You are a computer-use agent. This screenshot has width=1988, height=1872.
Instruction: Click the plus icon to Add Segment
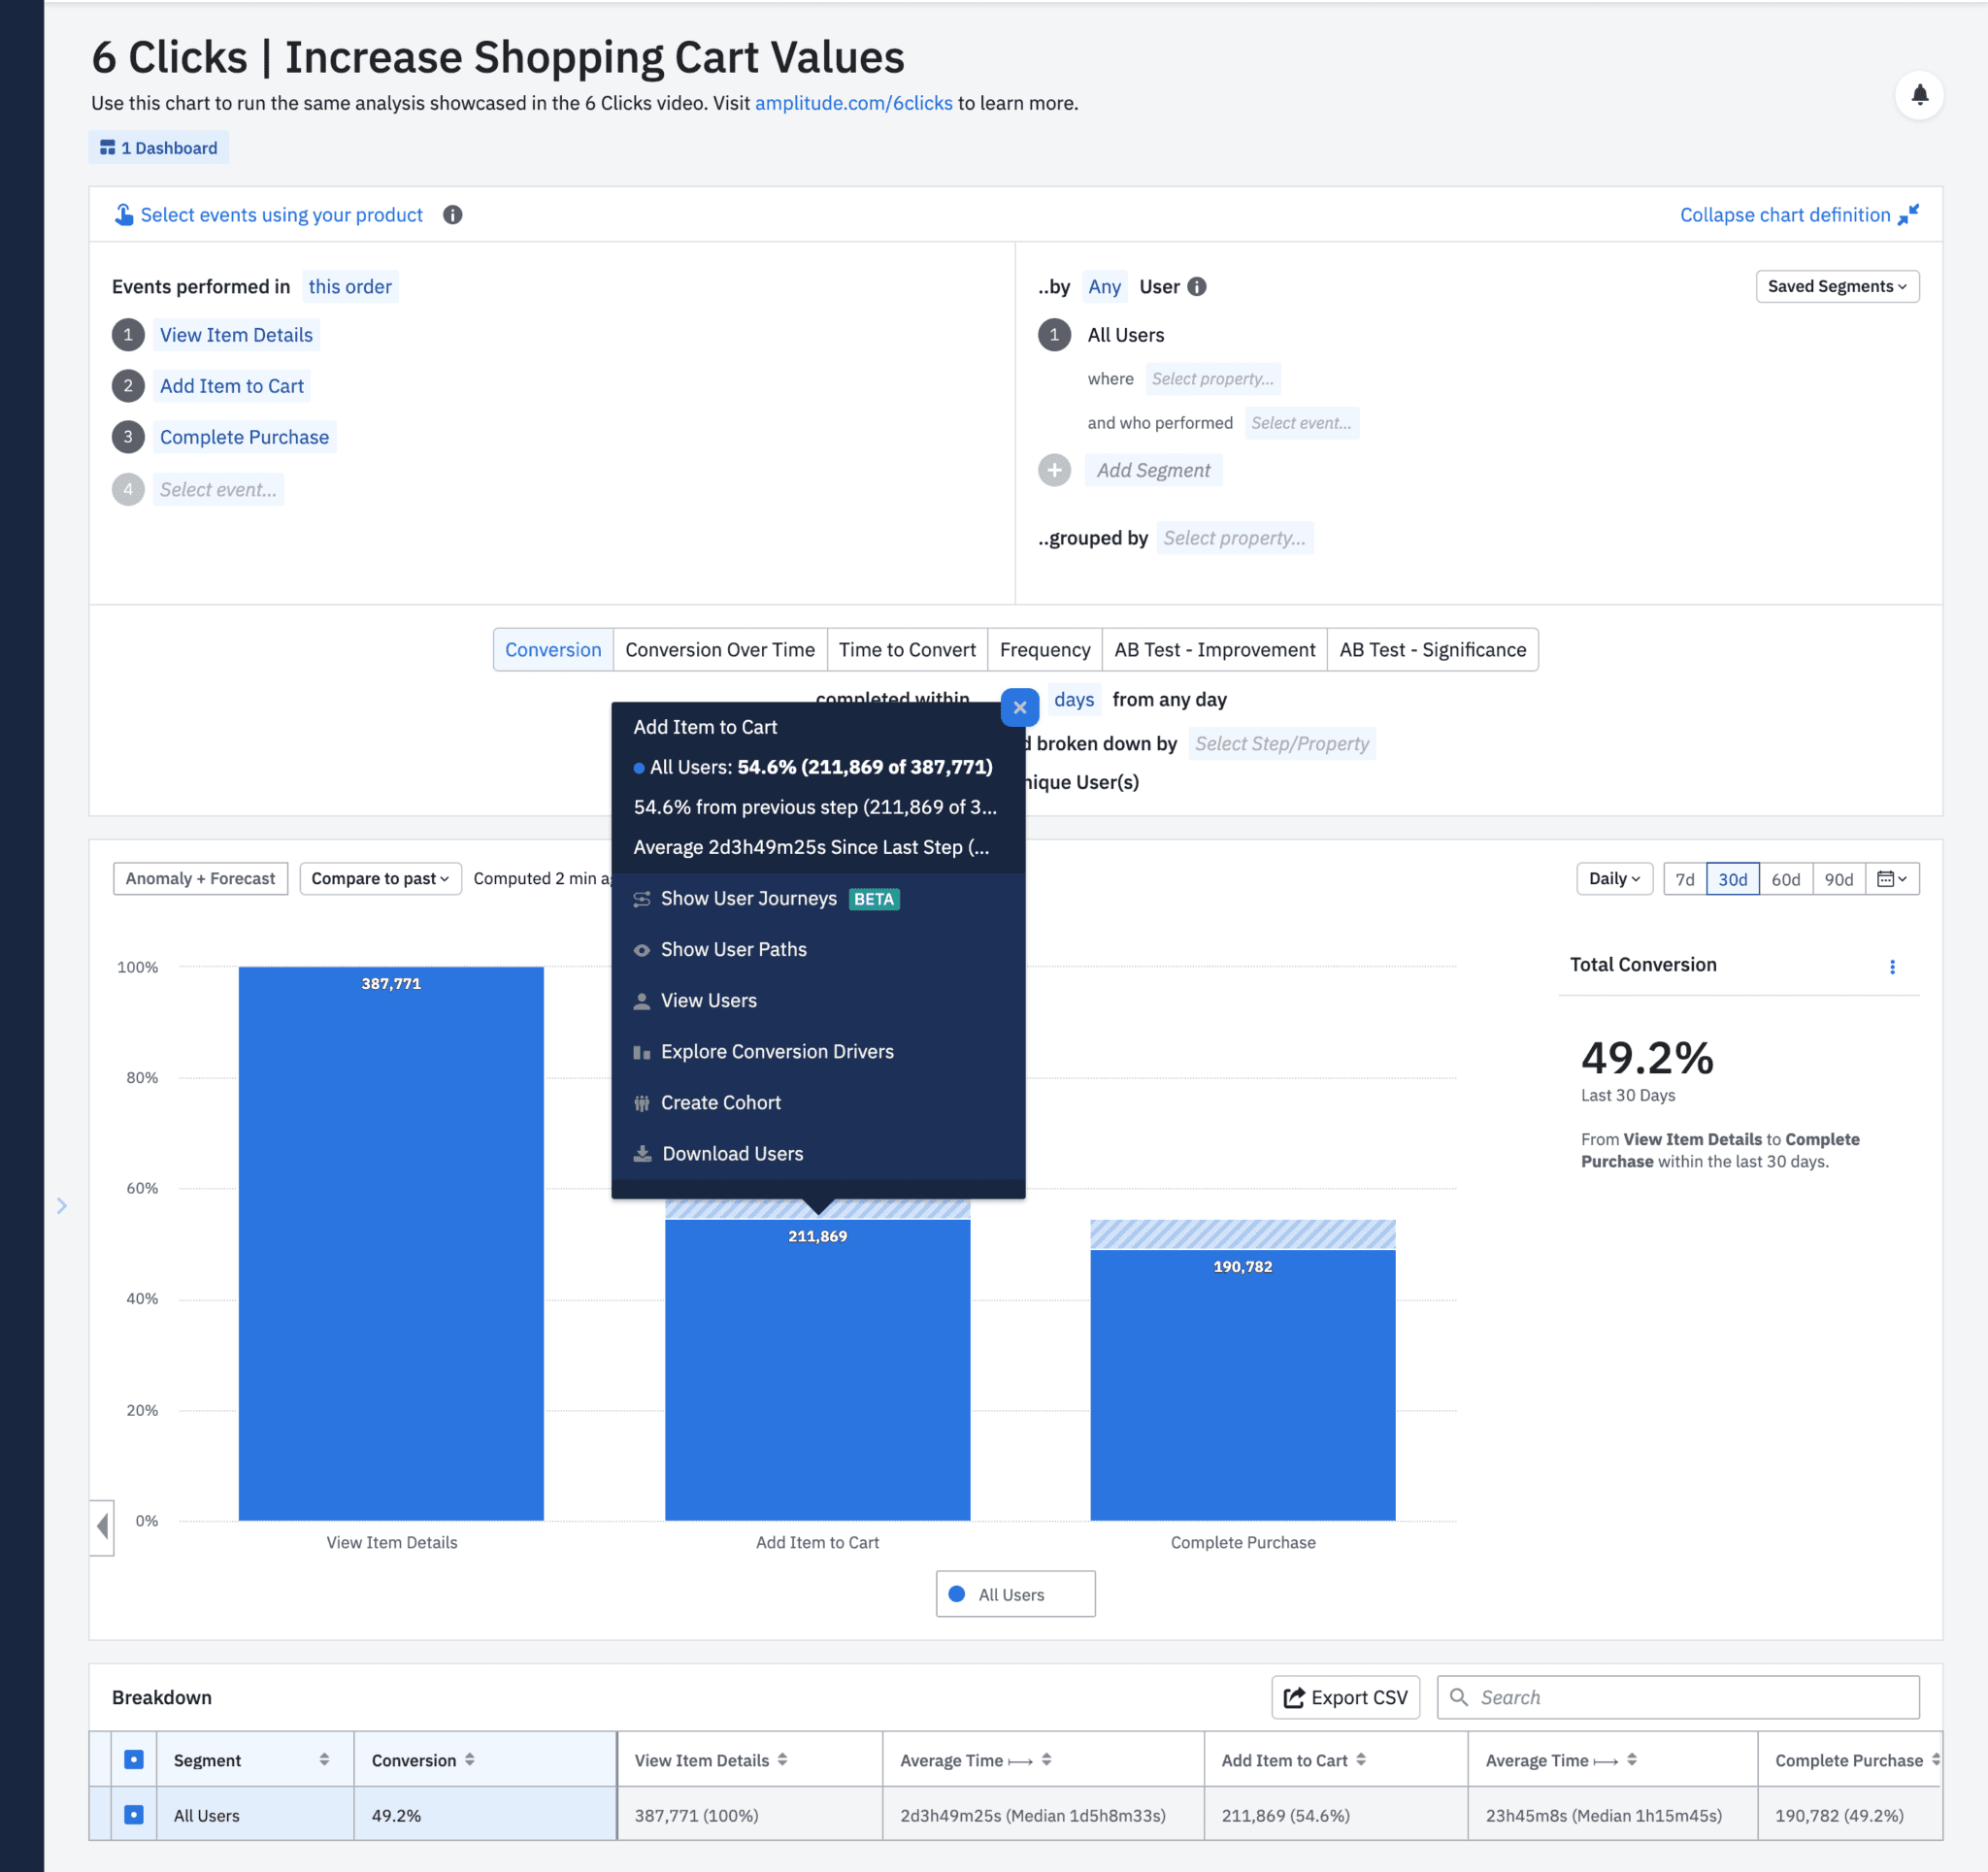pyautogui.click(x=1055, y=469)
